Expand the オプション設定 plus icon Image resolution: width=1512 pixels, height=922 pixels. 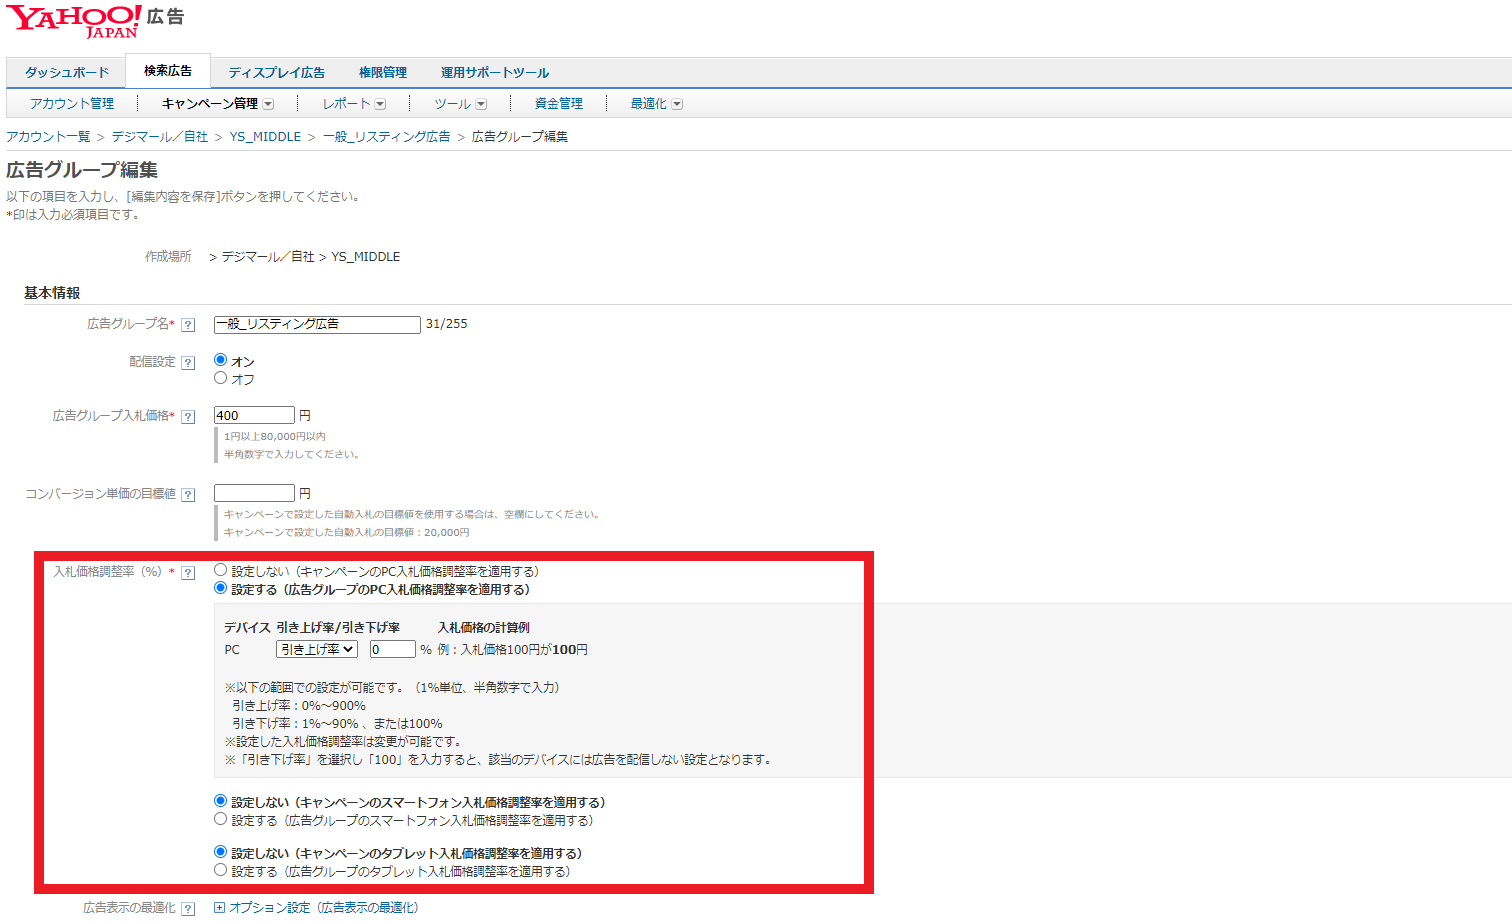coord(220,908)
